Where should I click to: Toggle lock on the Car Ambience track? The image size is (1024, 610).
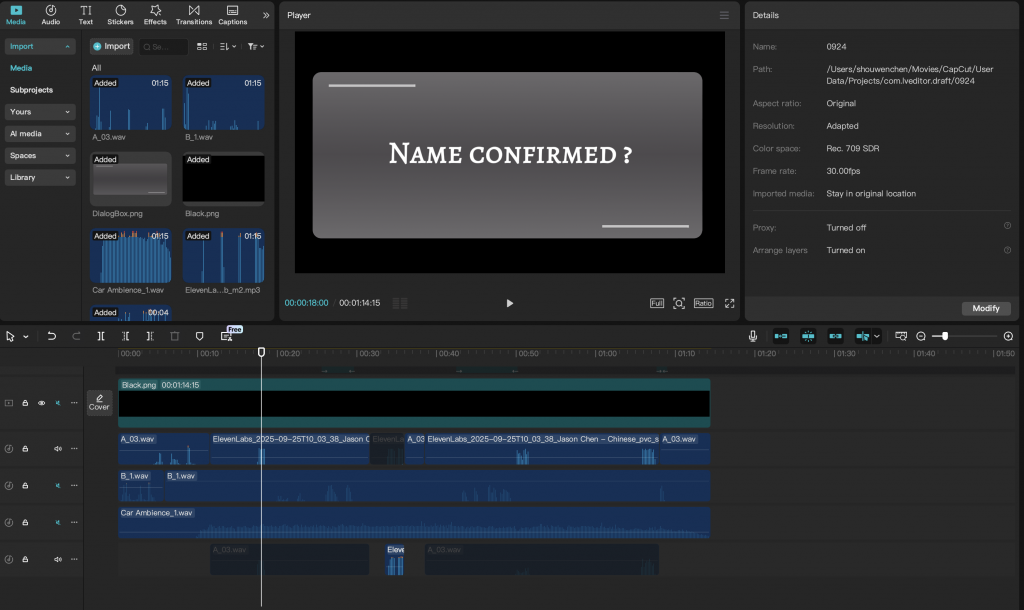(x=25, y=522)
